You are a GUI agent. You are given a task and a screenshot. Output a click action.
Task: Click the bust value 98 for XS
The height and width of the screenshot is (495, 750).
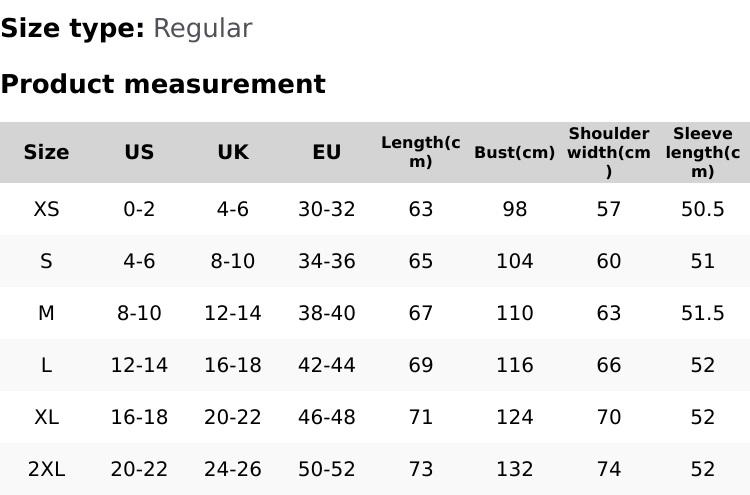click(514, 209)
